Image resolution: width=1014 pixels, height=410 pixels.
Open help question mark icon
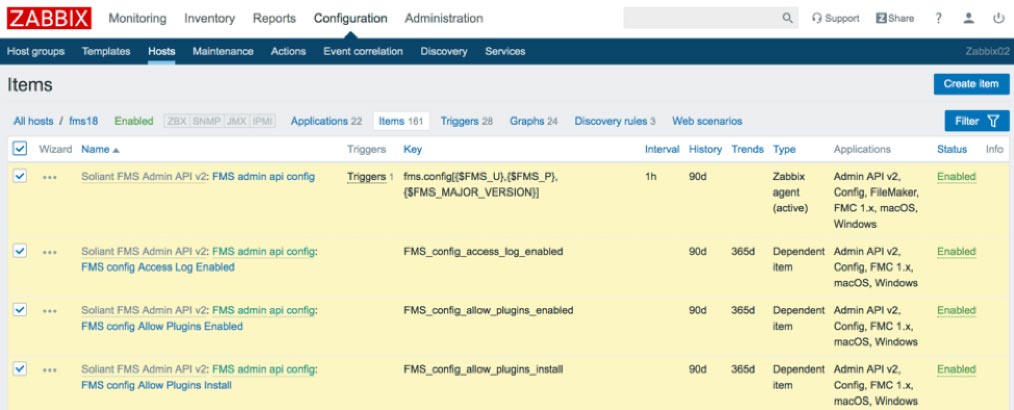coord(938,18)
